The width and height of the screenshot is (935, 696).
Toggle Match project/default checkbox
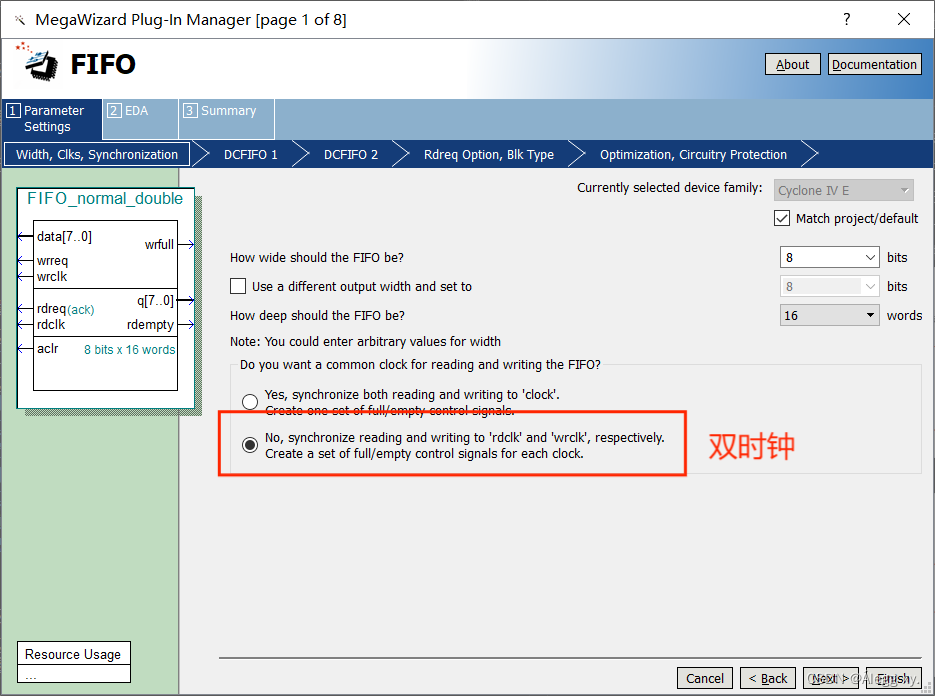click(782, 218)
